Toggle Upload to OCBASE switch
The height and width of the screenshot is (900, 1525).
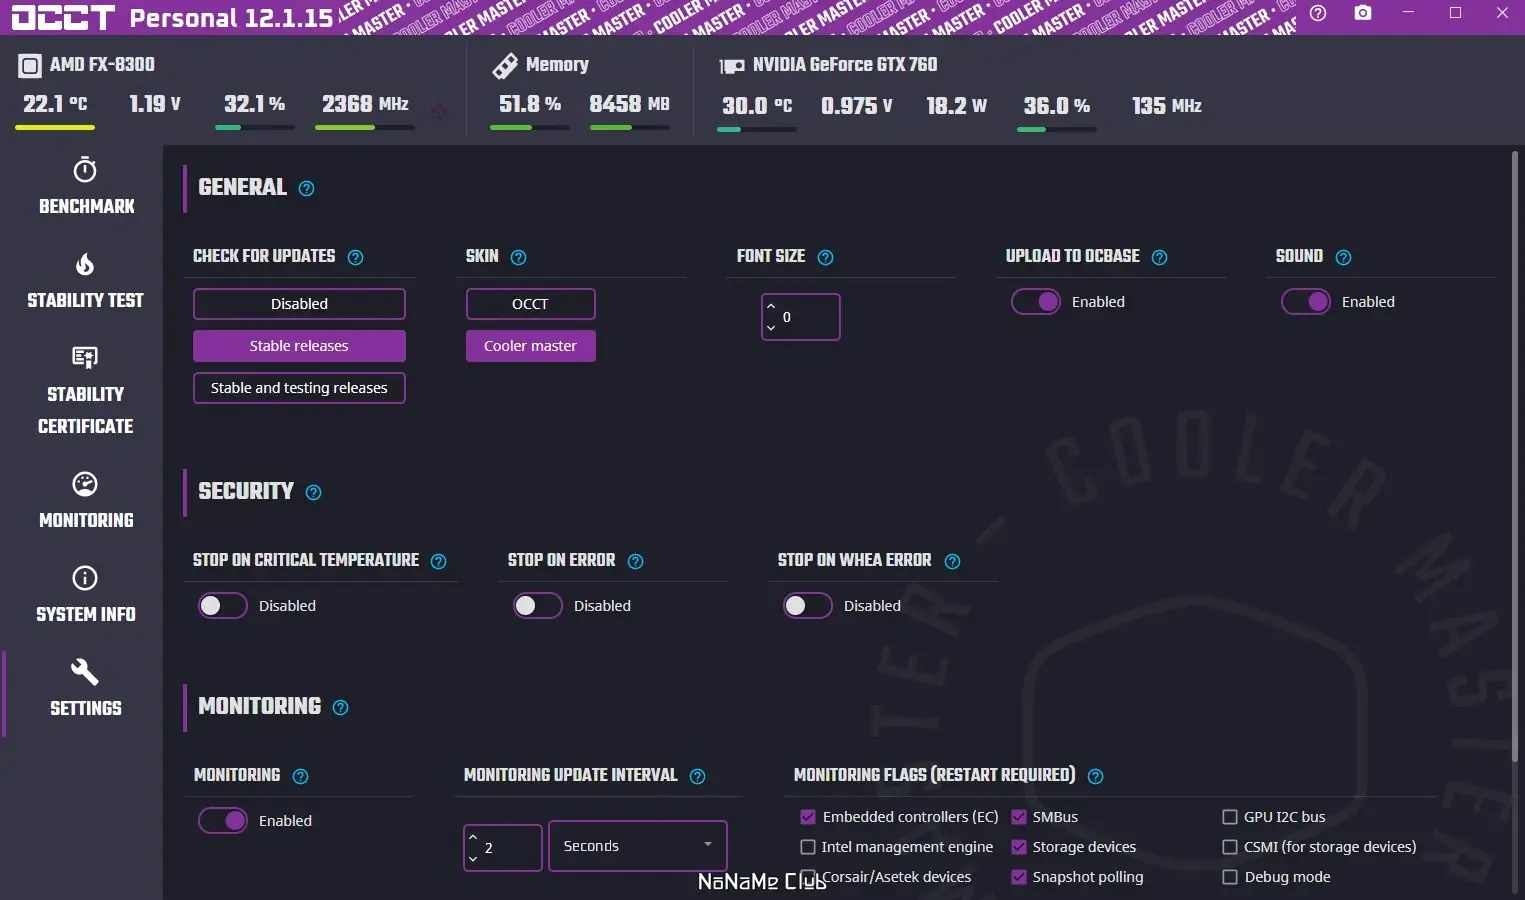[1036, 302]
